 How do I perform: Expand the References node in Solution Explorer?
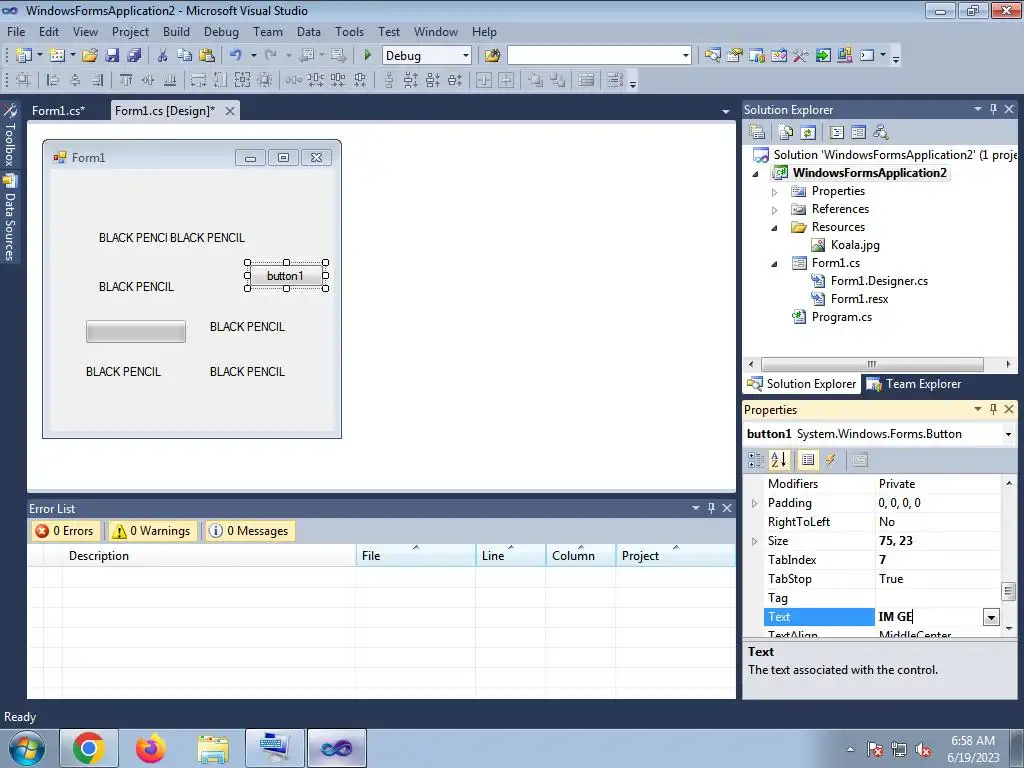click(x=775, y=210)
